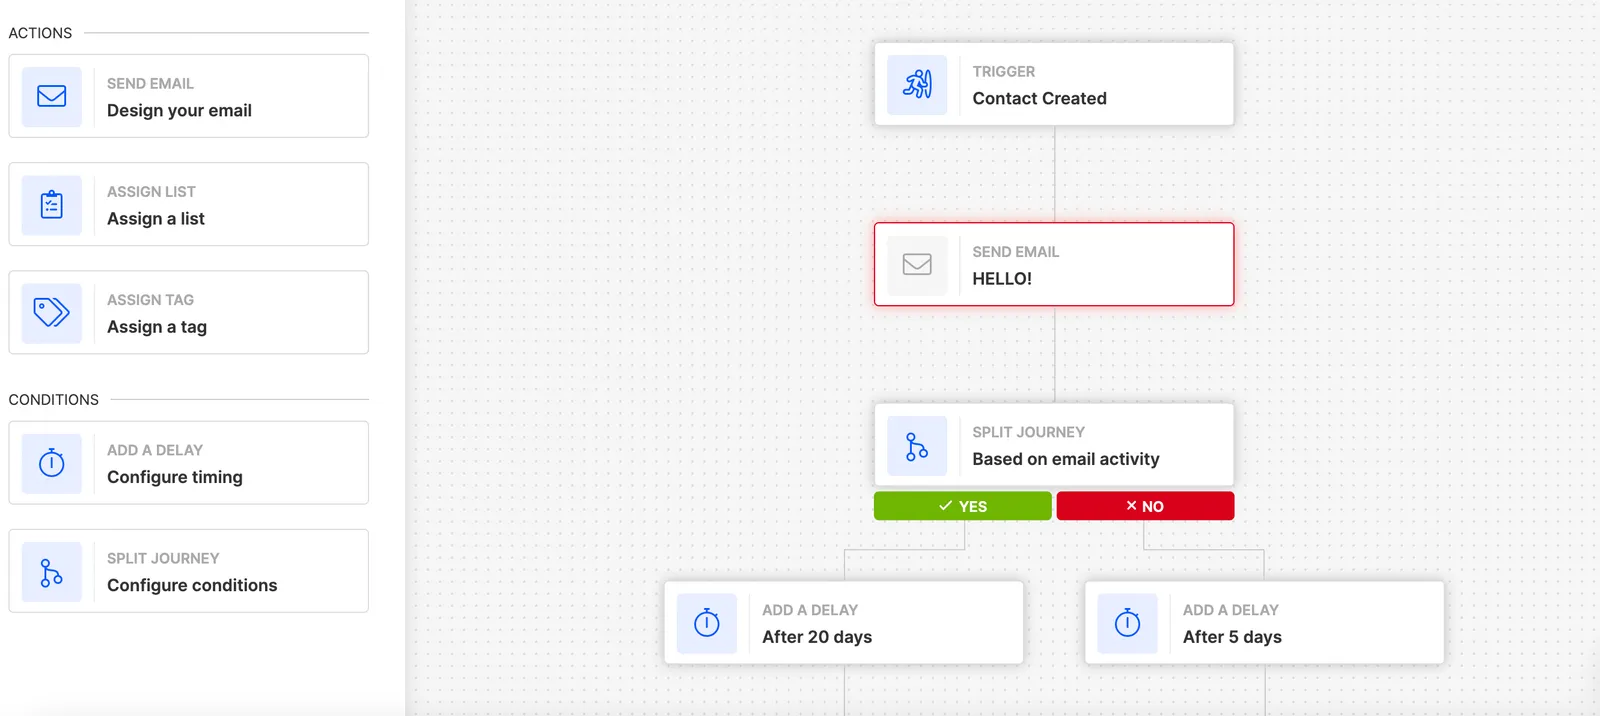Click 'SPLIT JOURNEY' label on the canvas node
This screenshot has height=716, width=1600.
(1028, 432)
